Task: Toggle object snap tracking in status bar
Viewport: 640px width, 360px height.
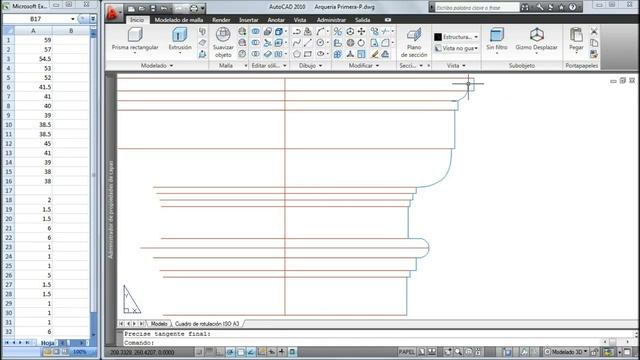Action: point(251,352)
